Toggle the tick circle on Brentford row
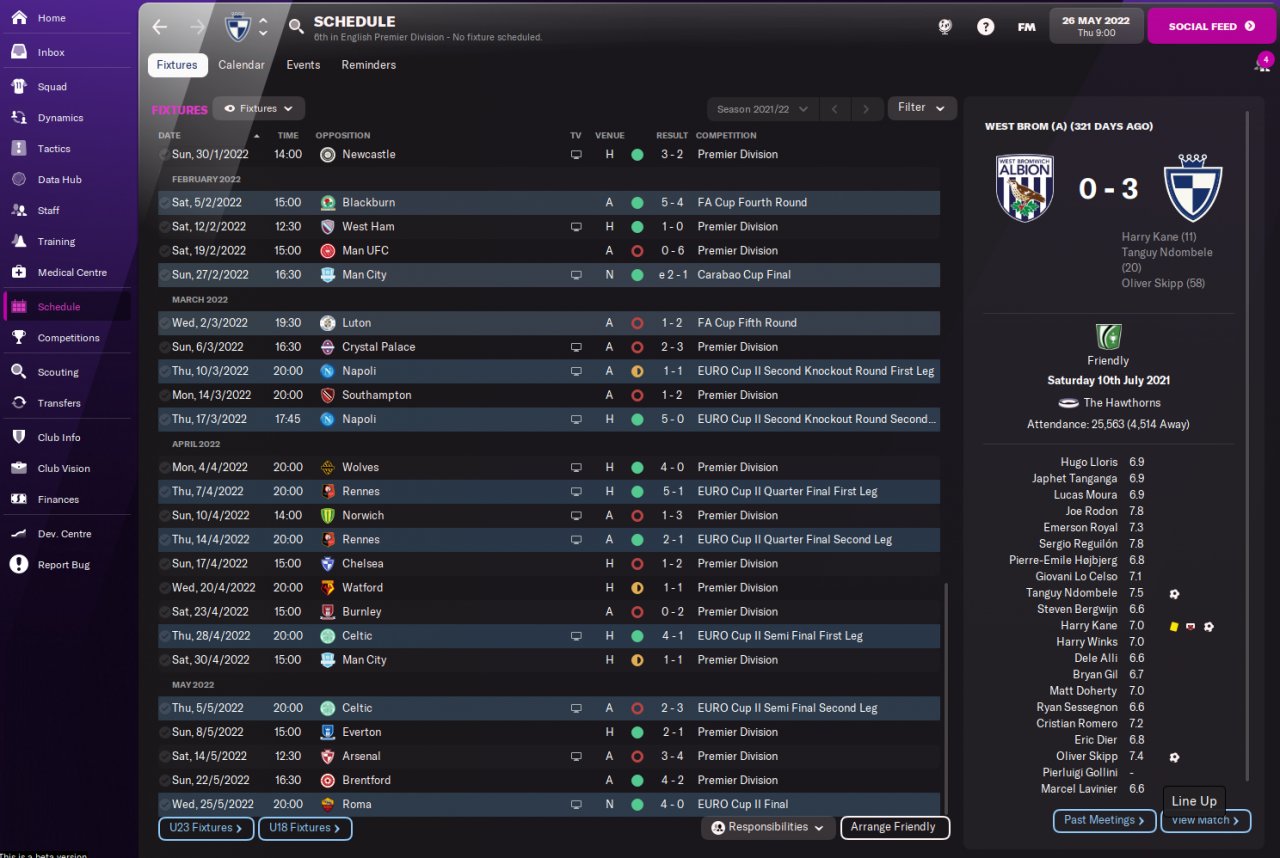Screen dimensions: 1280x858 pos(164,780)
